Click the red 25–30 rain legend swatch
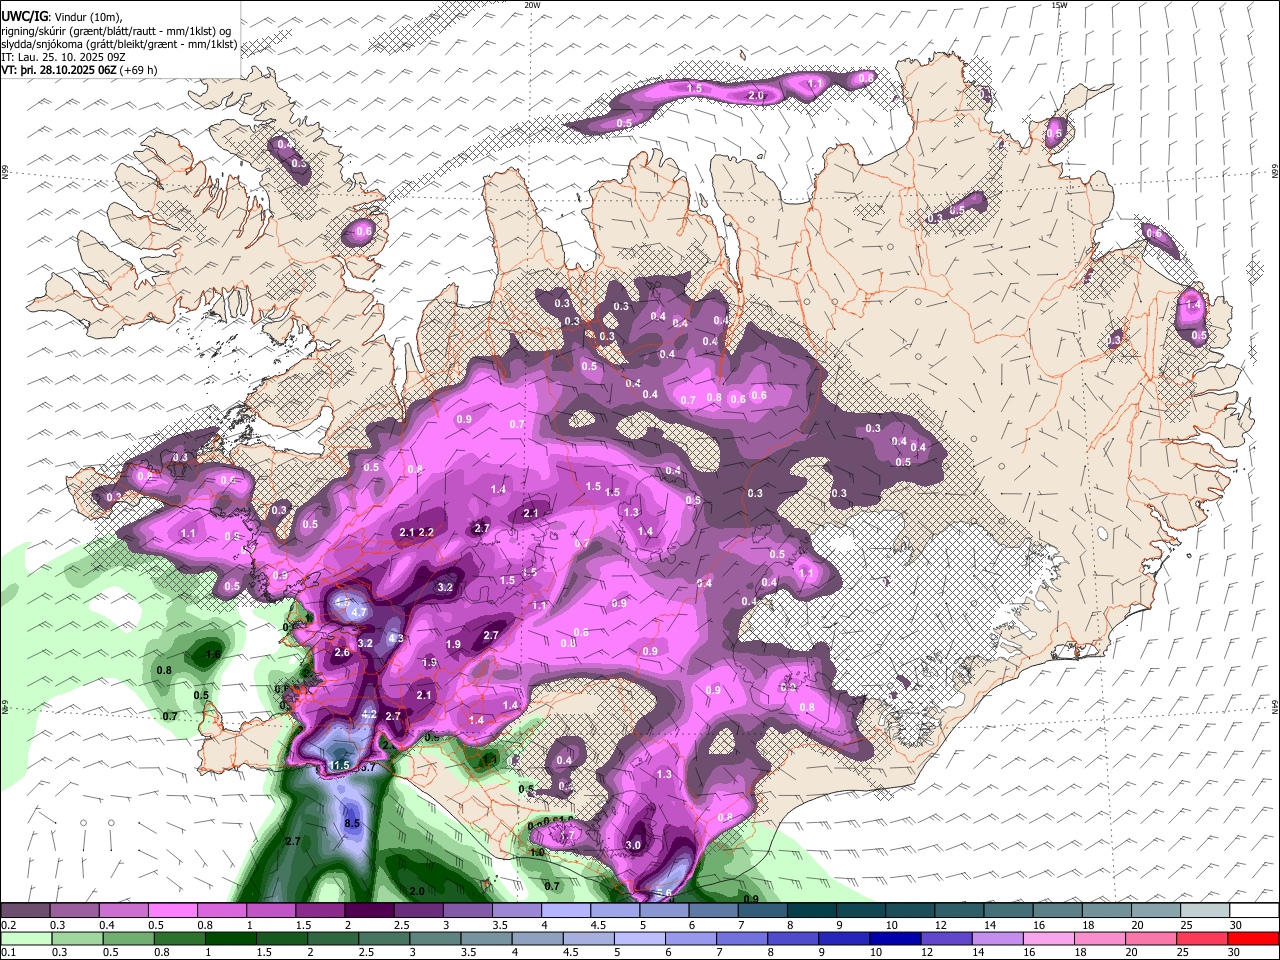1280x960 pixels. point(1204,938)
